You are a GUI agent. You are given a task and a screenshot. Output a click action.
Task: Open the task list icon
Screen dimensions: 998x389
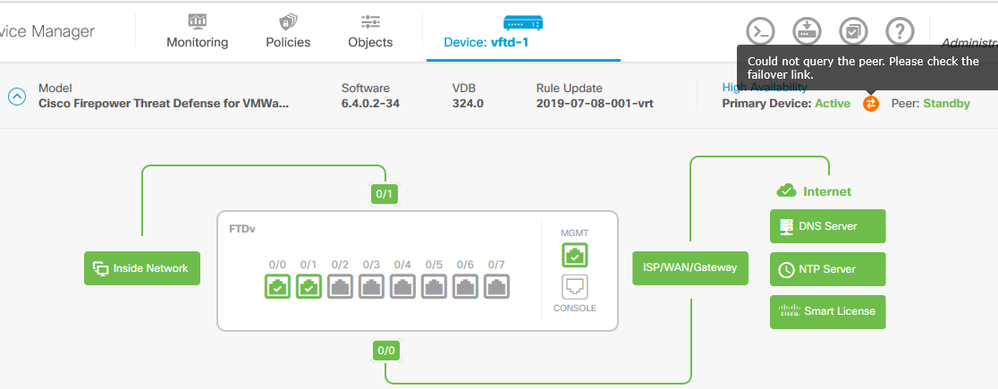[853, 30]
